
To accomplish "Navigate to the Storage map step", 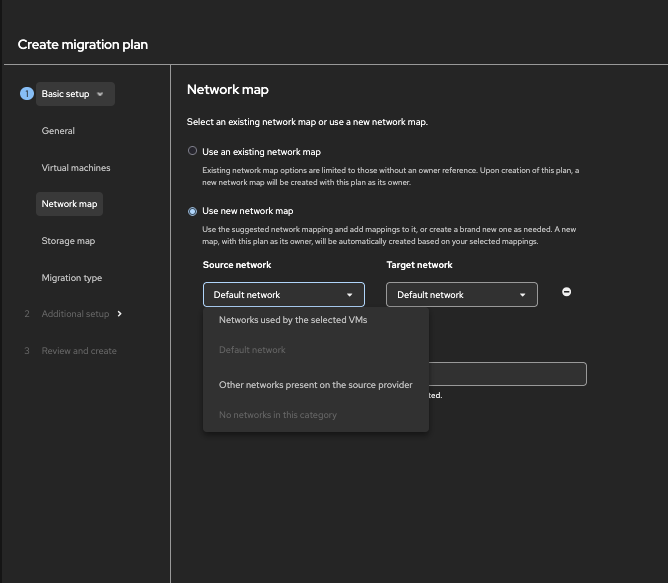I will pos(68,241).
